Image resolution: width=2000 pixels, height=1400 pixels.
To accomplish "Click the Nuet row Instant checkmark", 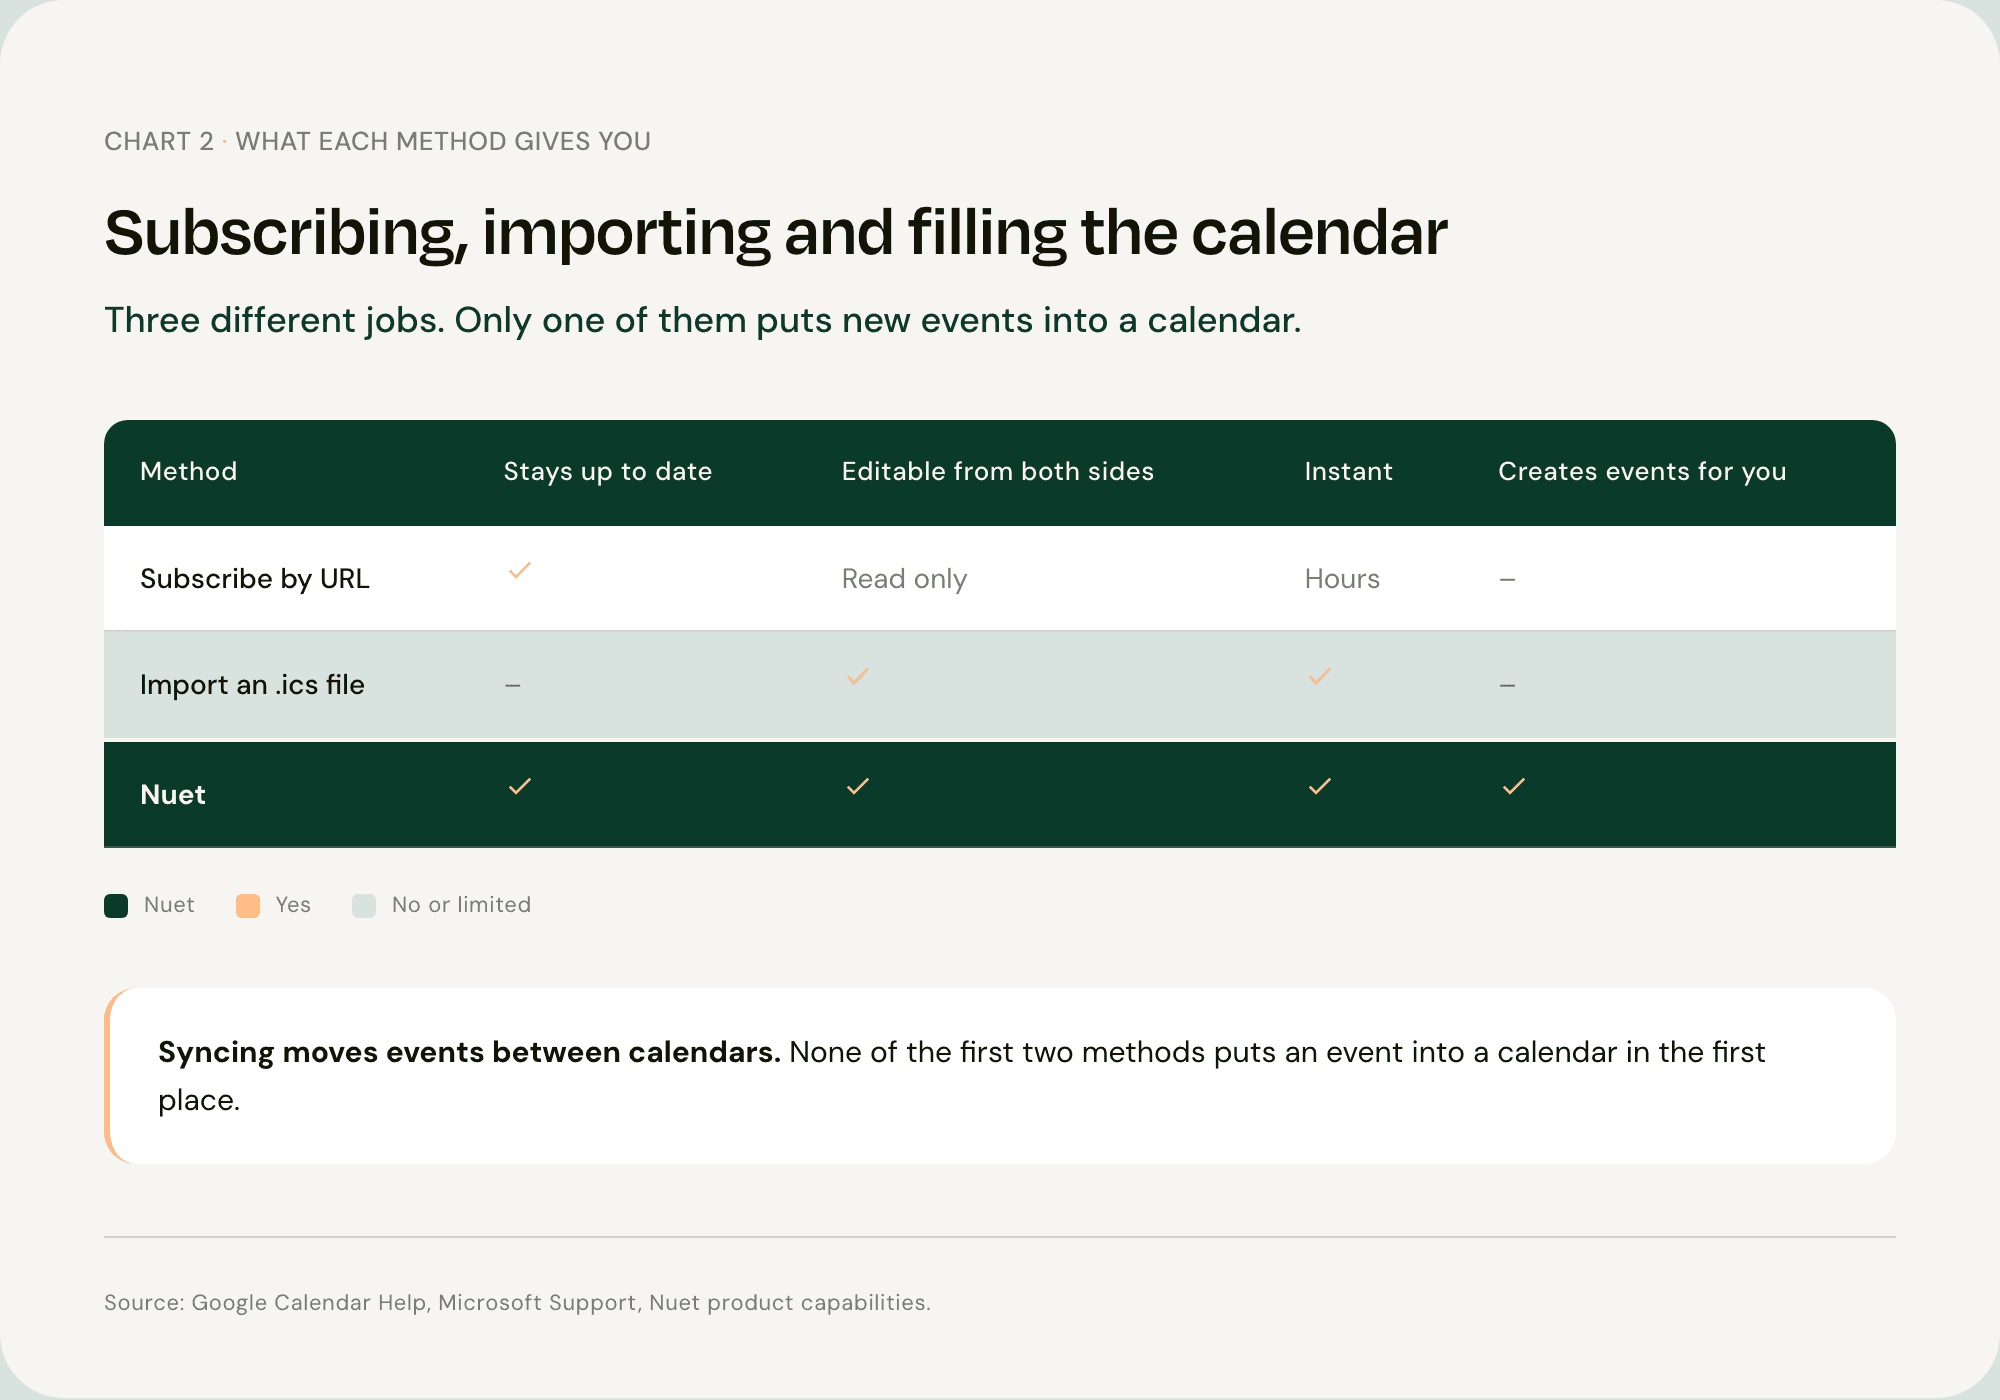I will click(x=1320, y=787).
